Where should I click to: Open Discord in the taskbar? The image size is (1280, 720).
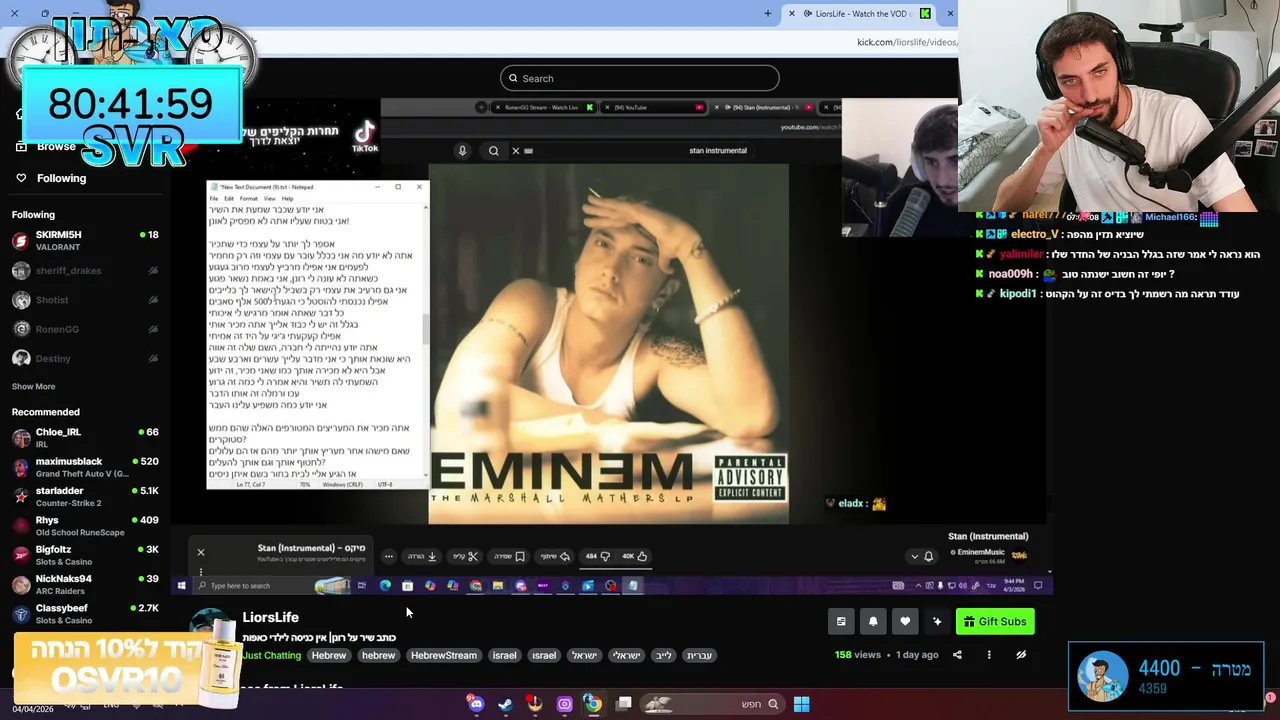click(476, 704)
